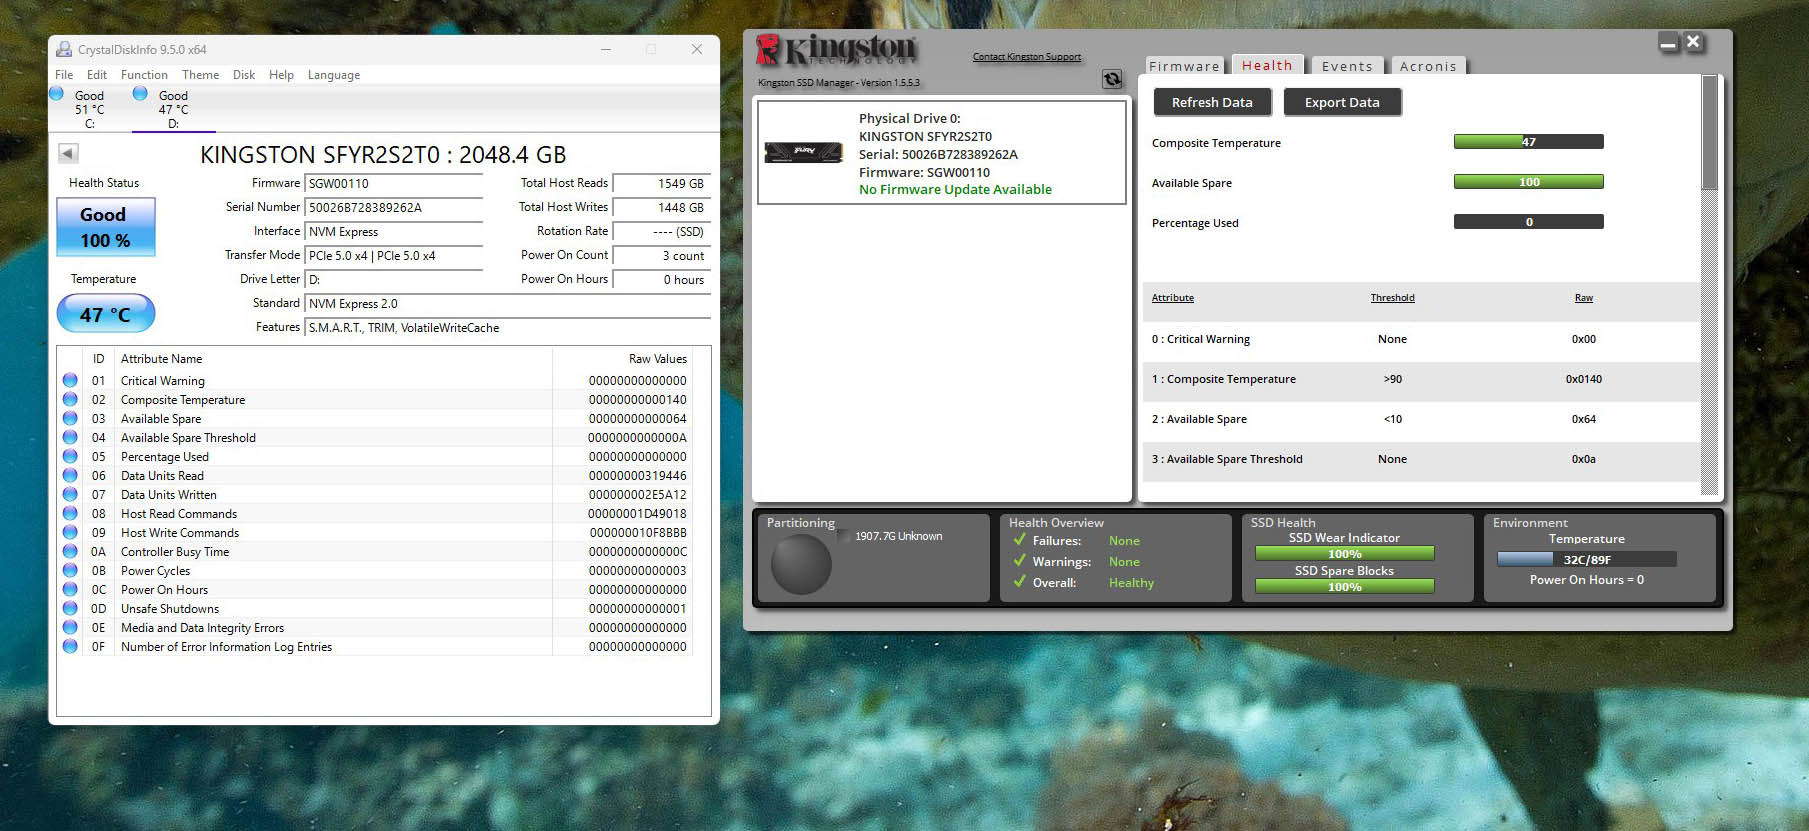
Task: Open the Language menu
Action: (334, 75)
